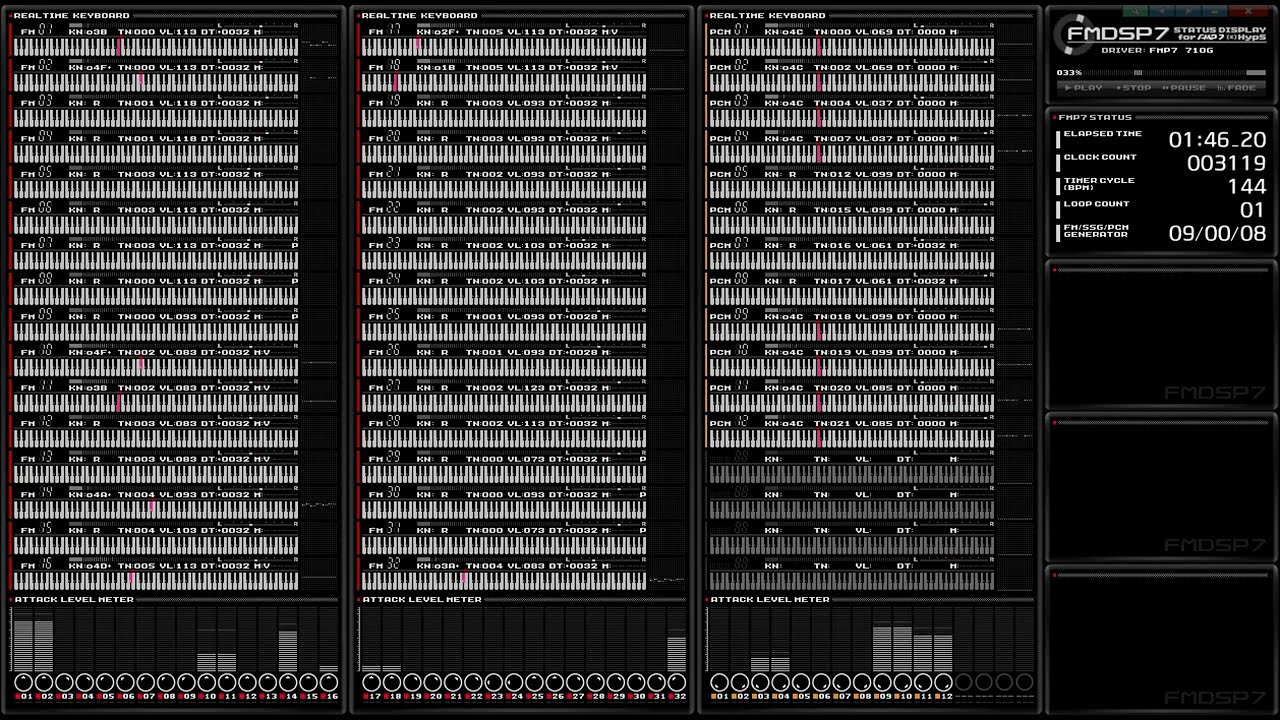Image resolution: width=1280 pixels, height=720 pixels.
Task: Halt the song with the STOP button
Action: [1134, 88]
